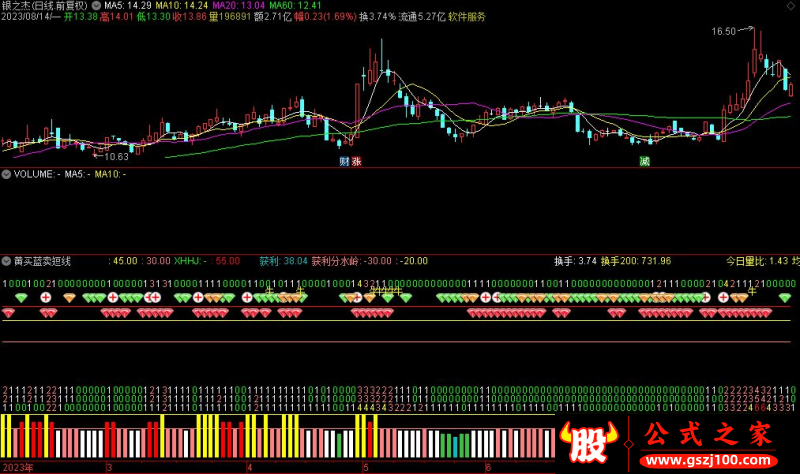Click the 今日量比: 1.43 value
Viewport: 800px width, 474px height.
pos(757,261)
